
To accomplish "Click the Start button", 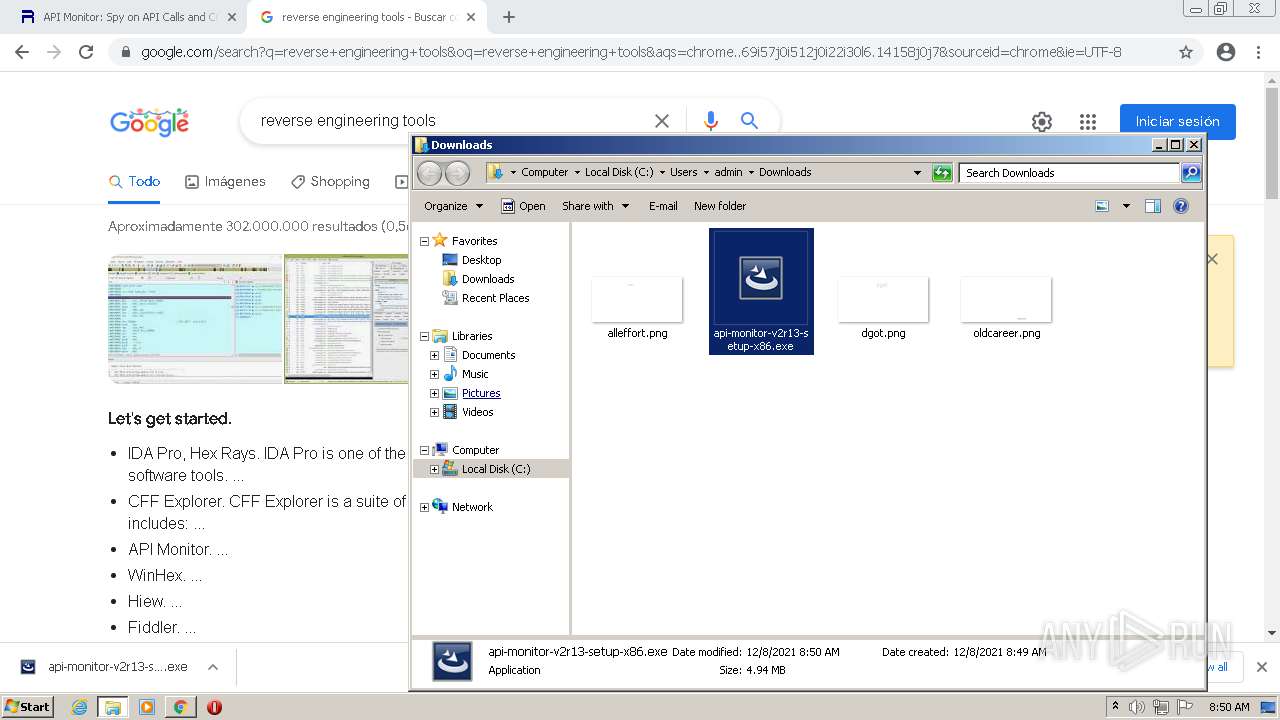I will [27, 707].
